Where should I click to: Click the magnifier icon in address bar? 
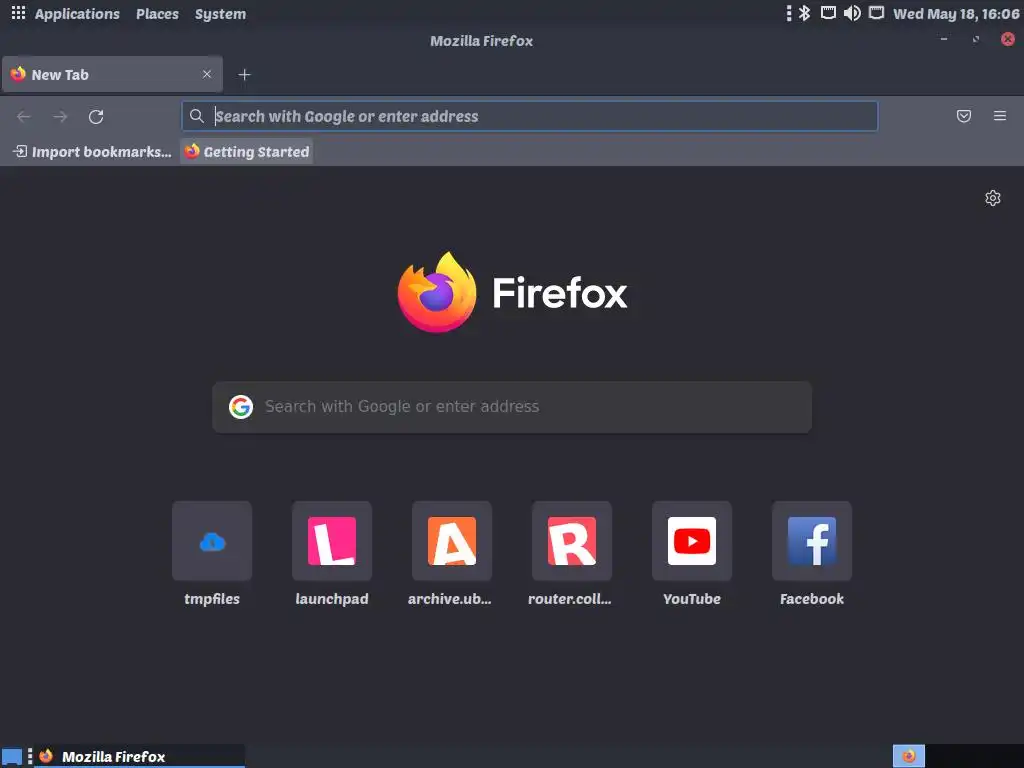point(196,116)
